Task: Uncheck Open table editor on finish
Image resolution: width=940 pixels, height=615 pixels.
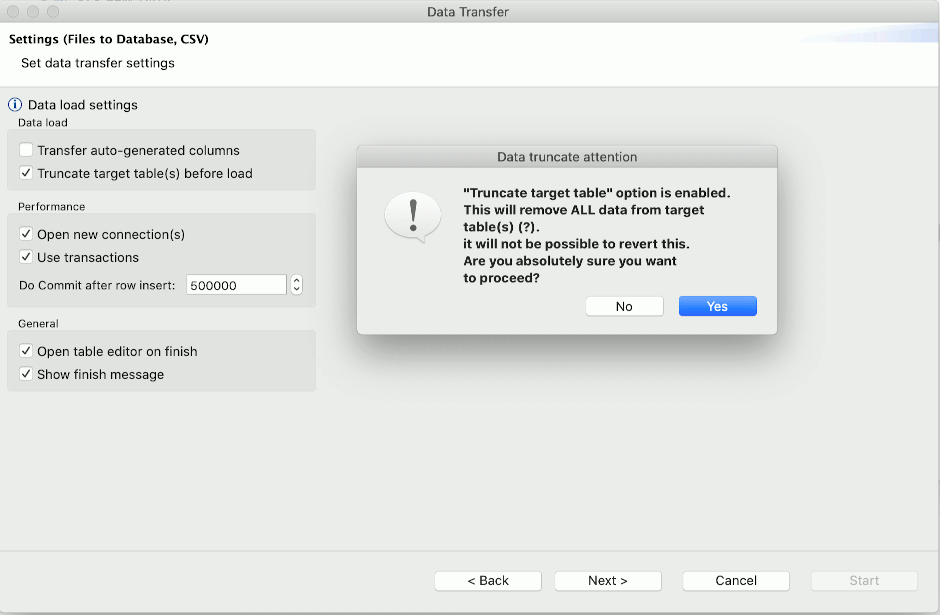Action: pos(26,351)
